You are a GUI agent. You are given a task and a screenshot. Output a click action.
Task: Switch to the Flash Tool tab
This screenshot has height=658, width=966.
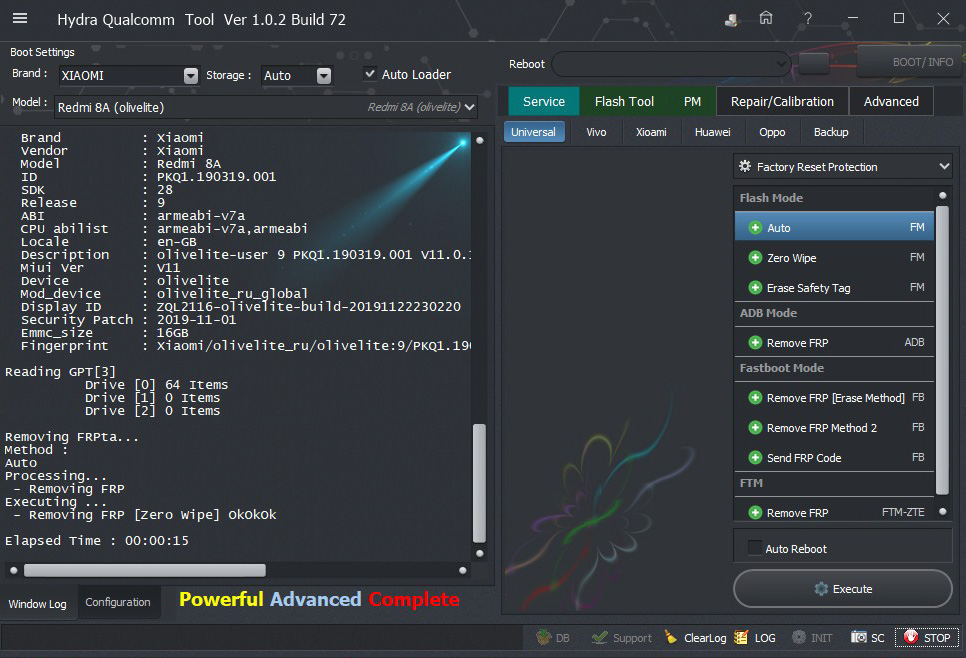pos(624,101)
